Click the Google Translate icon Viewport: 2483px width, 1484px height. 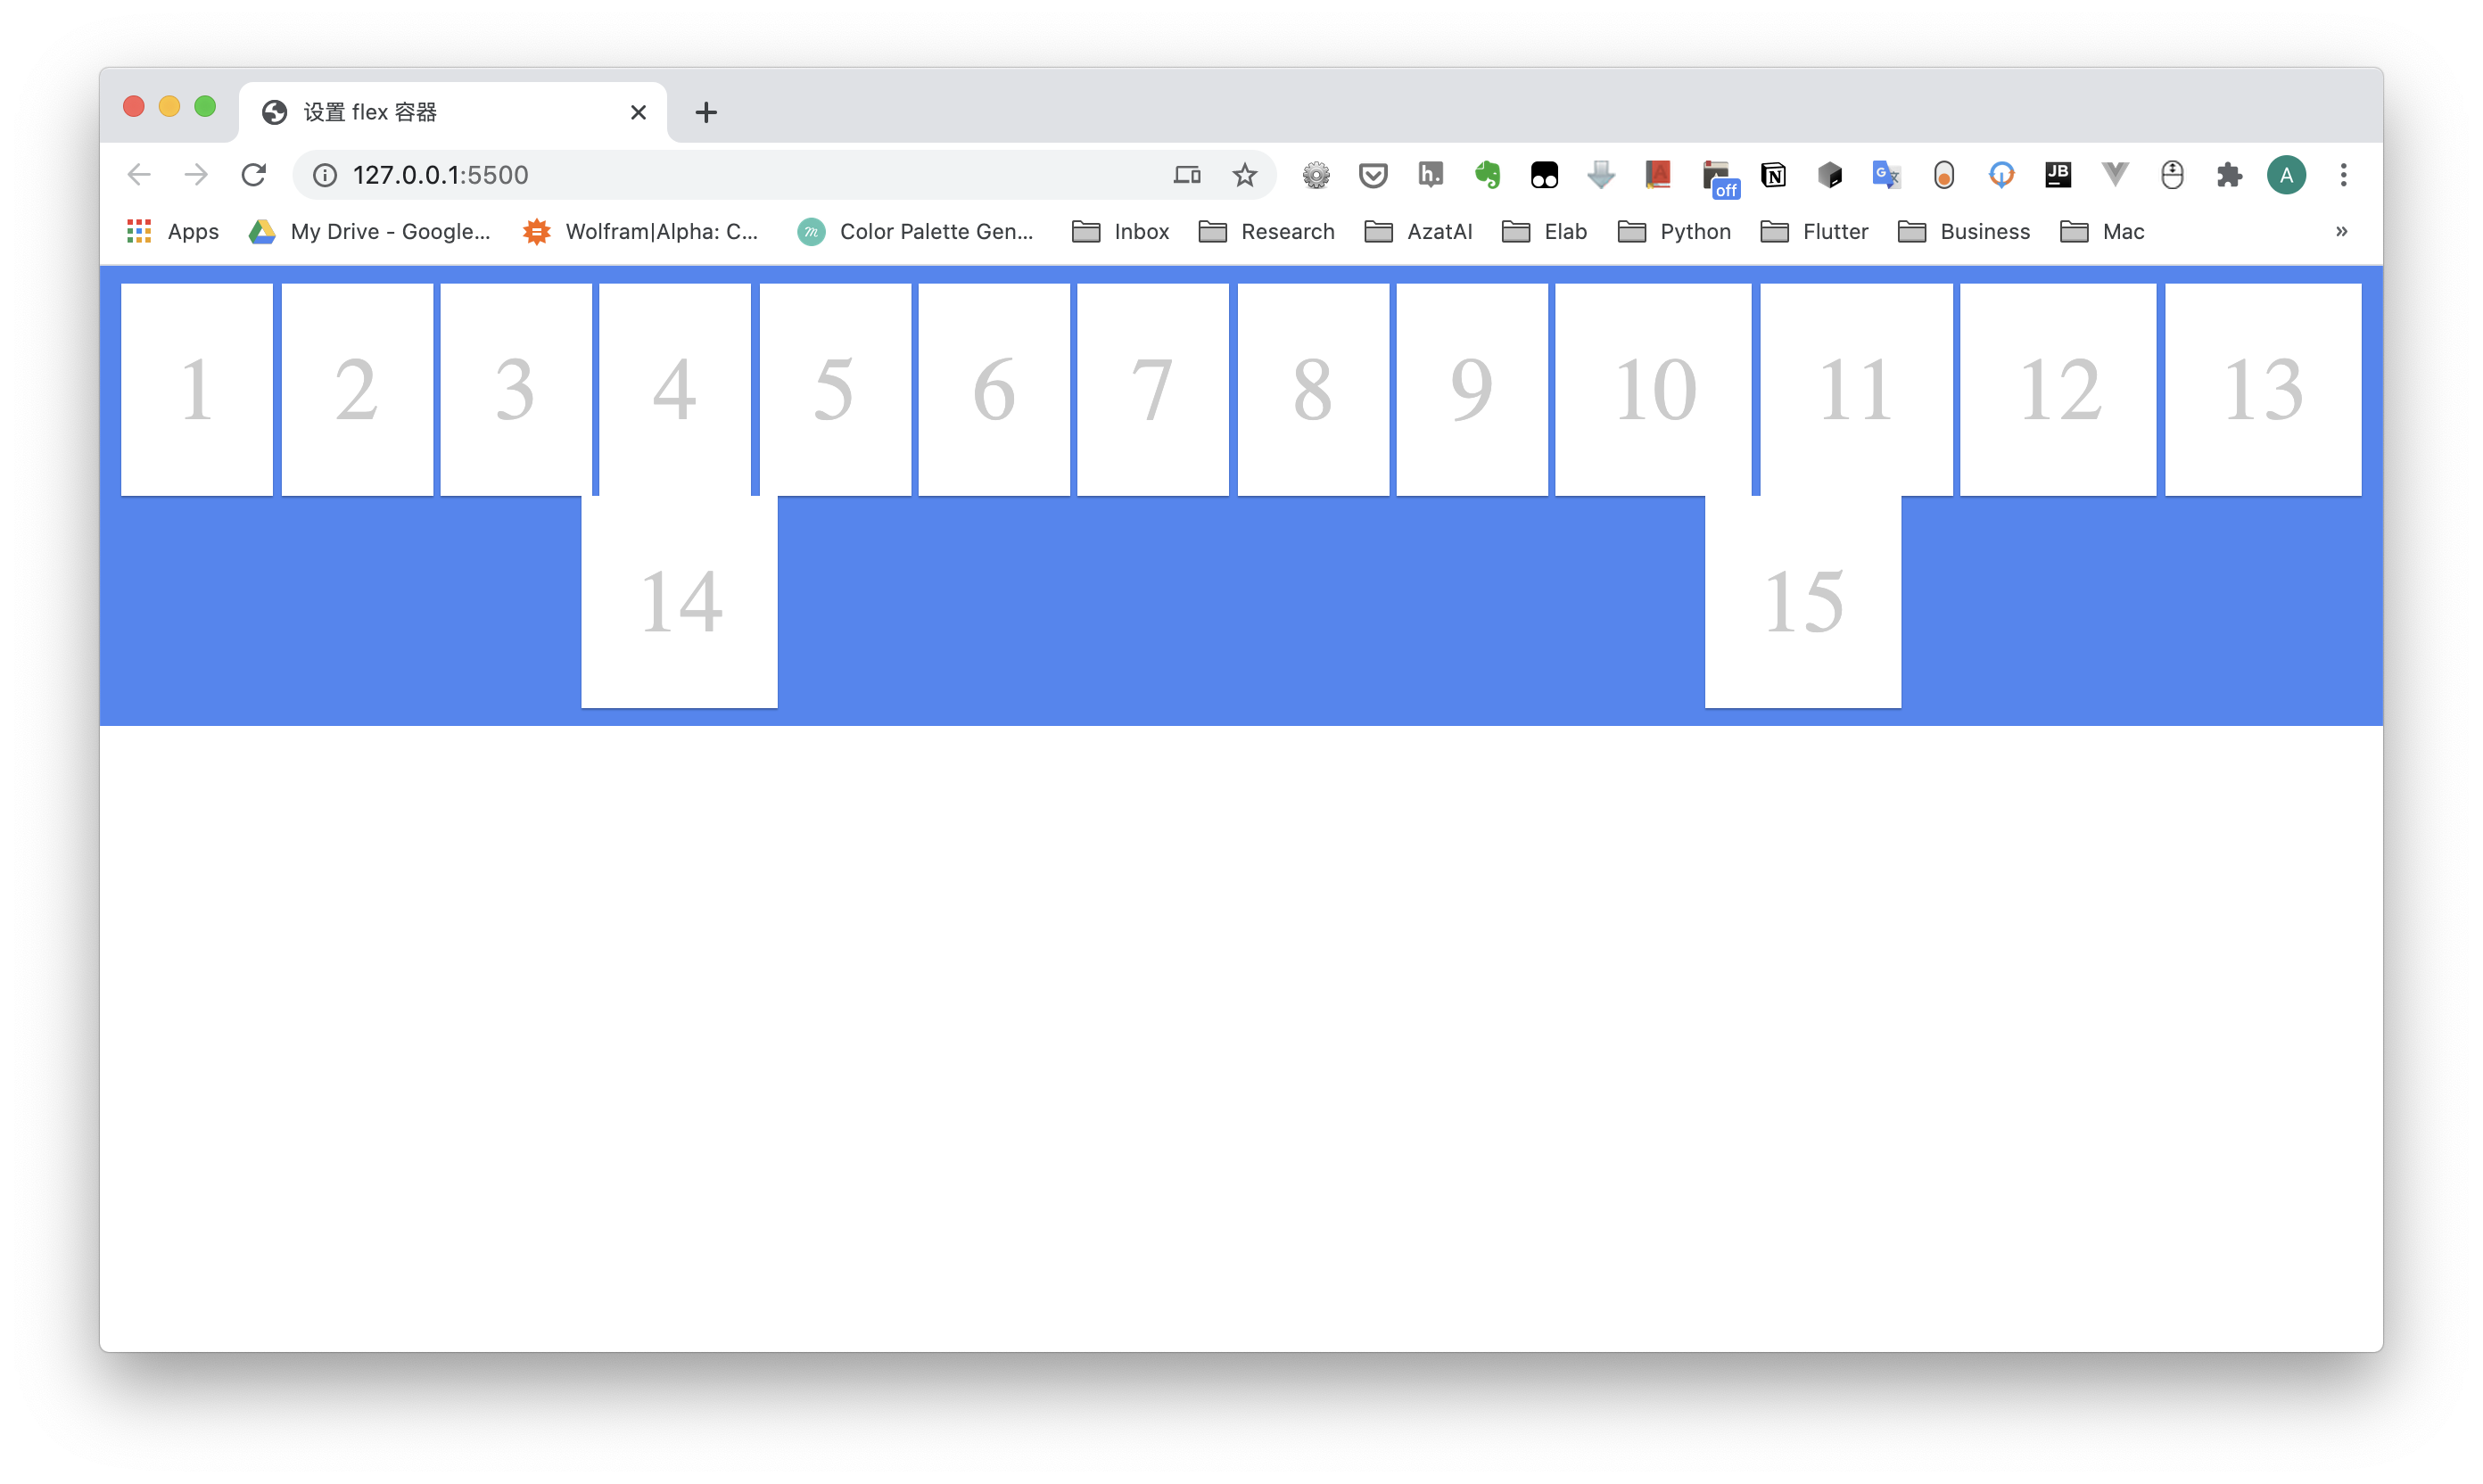pyautogui.click(x=1886, y=173)
